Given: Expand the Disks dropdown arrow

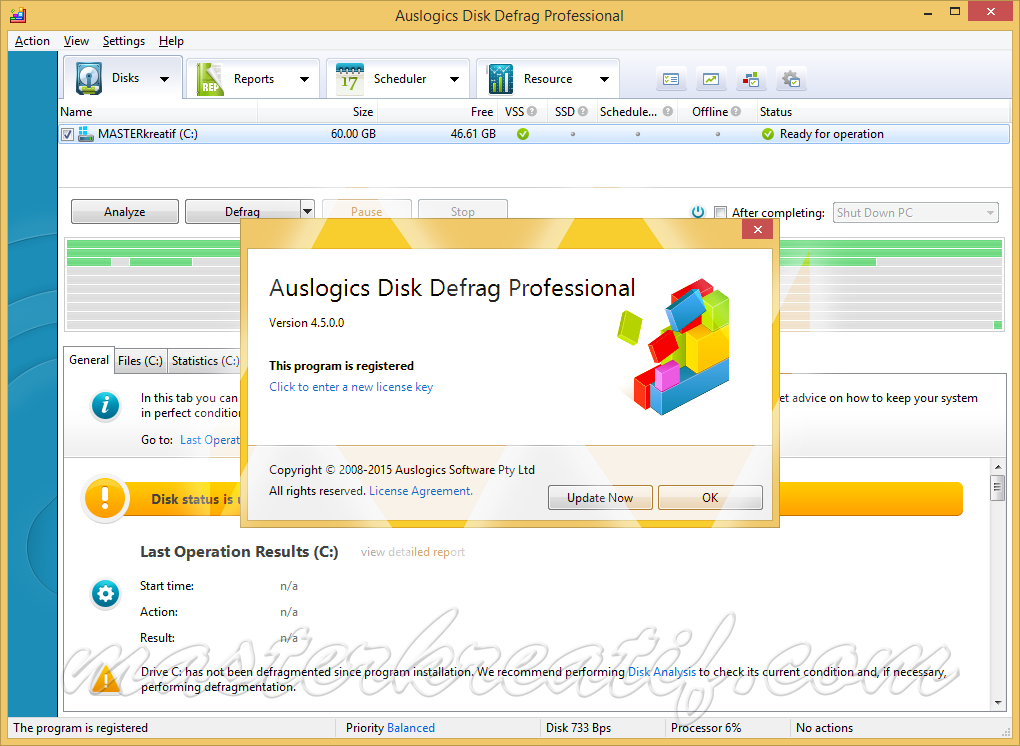Looking at the screenshot, I should pos(165,79).
